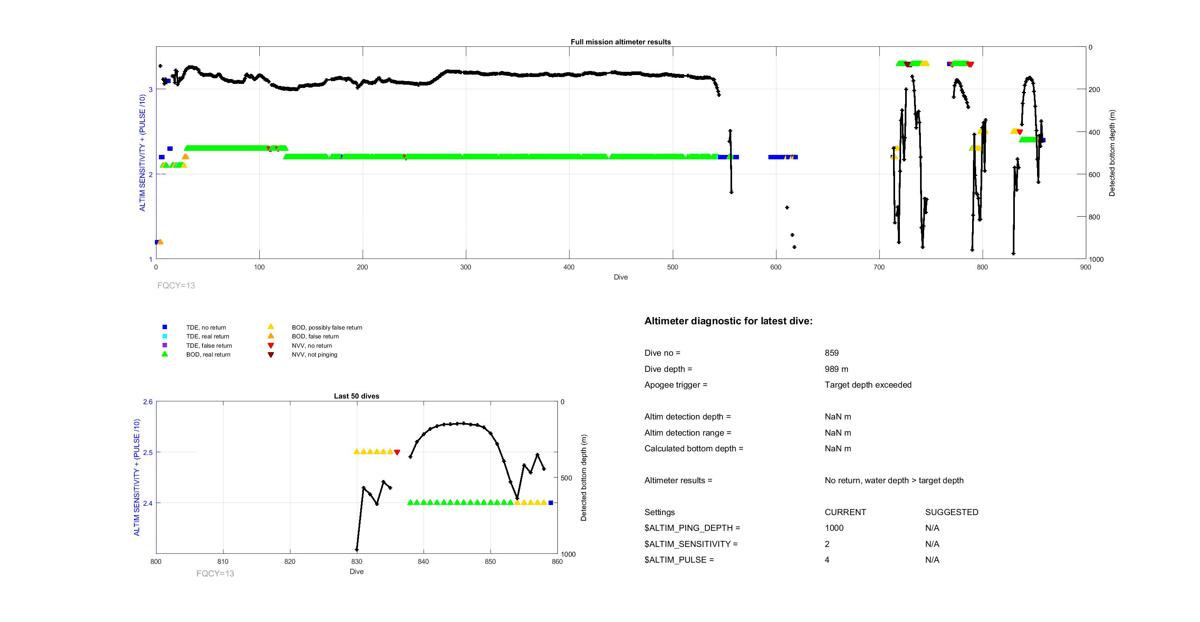Screen dimensions: 1200x622
Task: Click the cyan square TDE real return legend marker
Action: pos(164,336)
